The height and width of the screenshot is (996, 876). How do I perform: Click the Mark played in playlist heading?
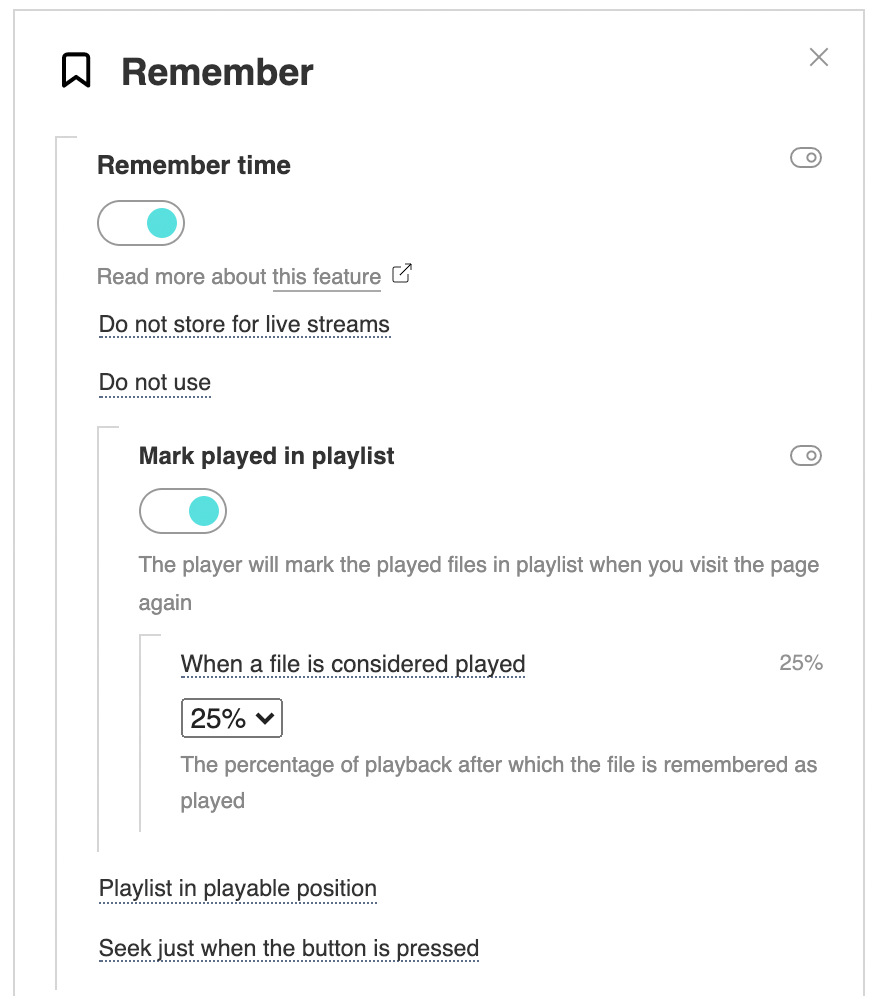[x=266, y=456]
